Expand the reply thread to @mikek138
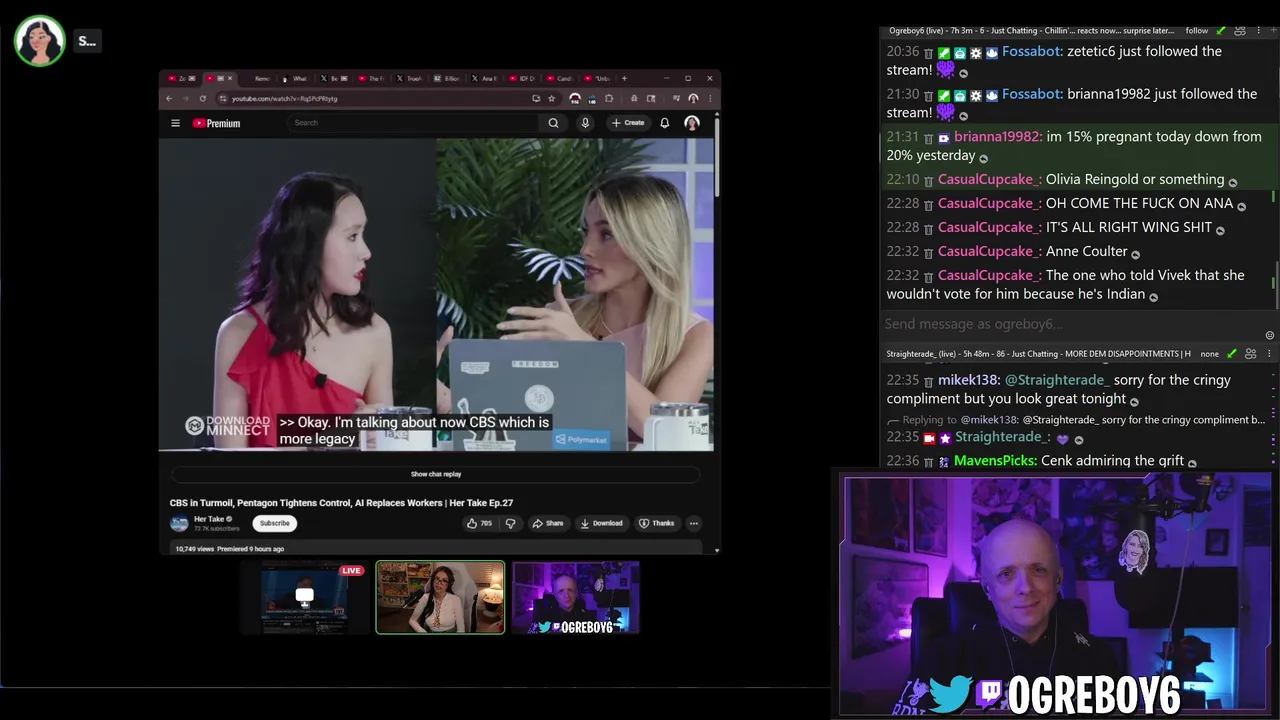The image size is (1280, 720). [1076, 420]
